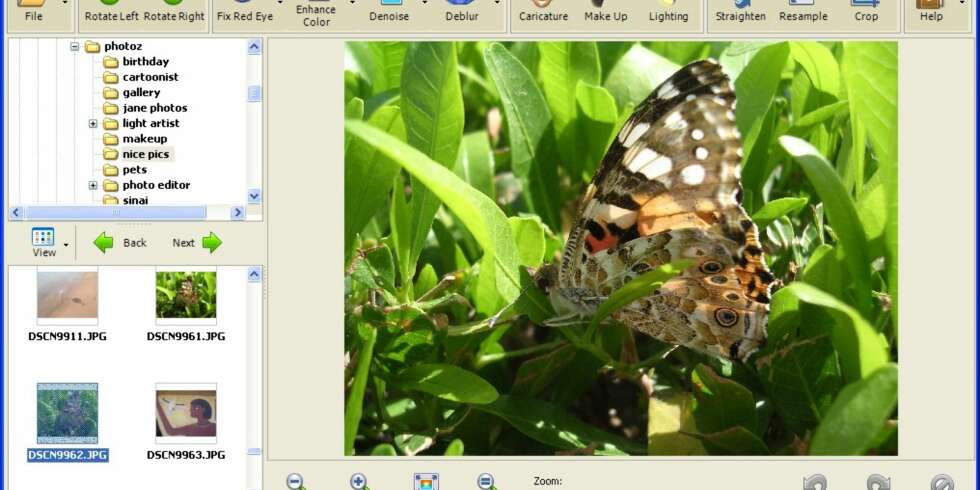The height and width of the screenshot is (490, 980).
Task: Expand the photo editor folder
Action: click(92, 186)
